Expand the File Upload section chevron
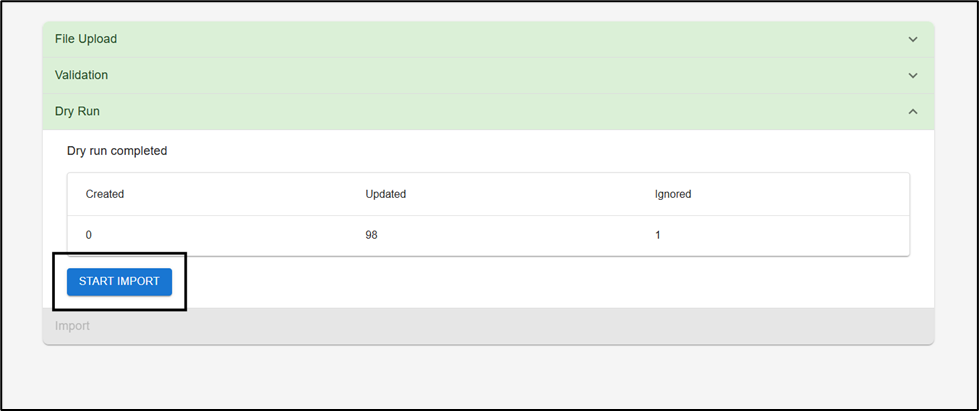 coord(912,39)
